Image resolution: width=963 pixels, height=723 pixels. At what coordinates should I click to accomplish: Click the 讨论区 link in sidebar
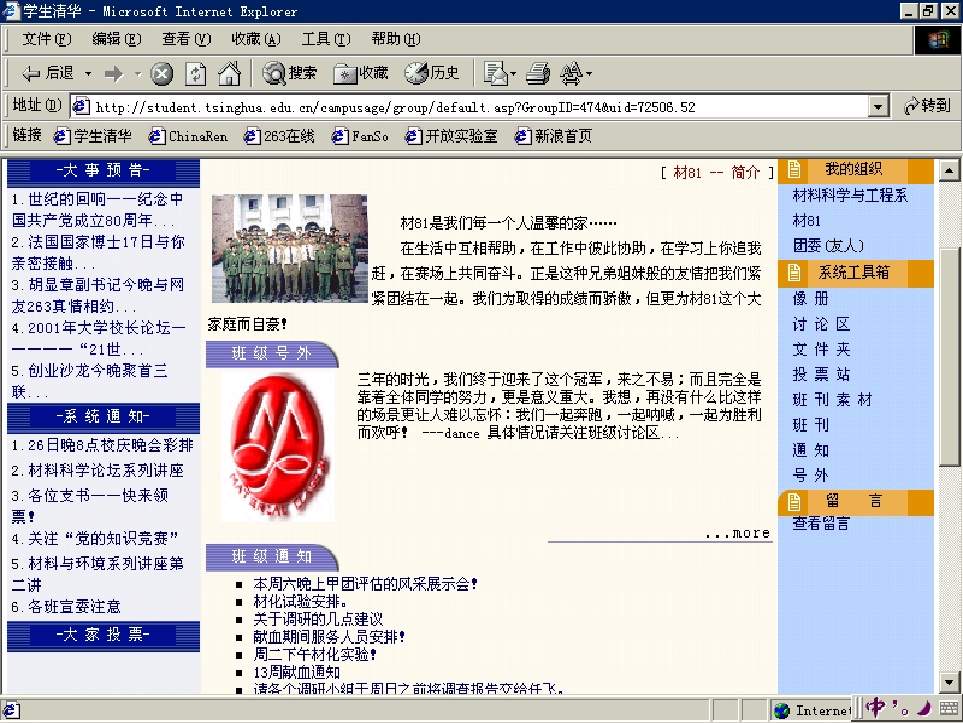pos(820,324)
